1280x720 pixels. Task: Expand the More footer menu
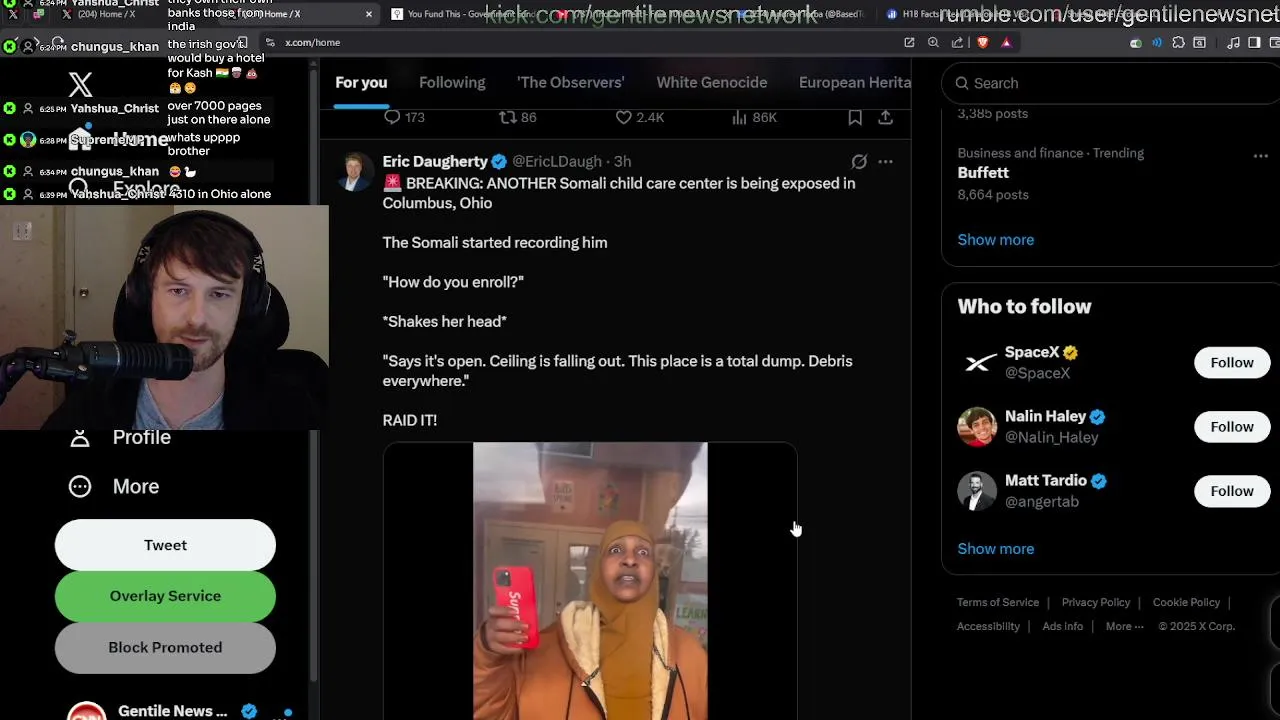click(x=1125, y=626)
